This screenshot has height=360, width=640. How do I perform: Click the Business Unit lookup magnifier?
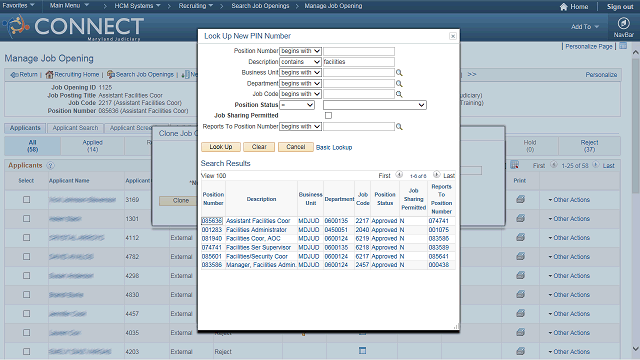(x=399, y=73)
